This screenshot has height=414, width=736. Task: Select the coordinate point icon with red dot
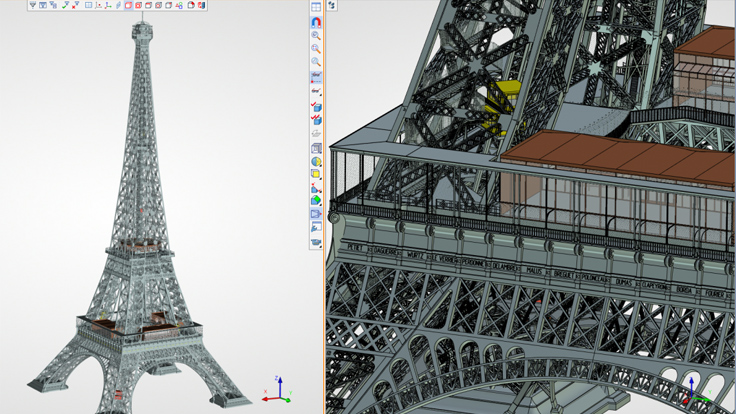click(x=98, y=5)
